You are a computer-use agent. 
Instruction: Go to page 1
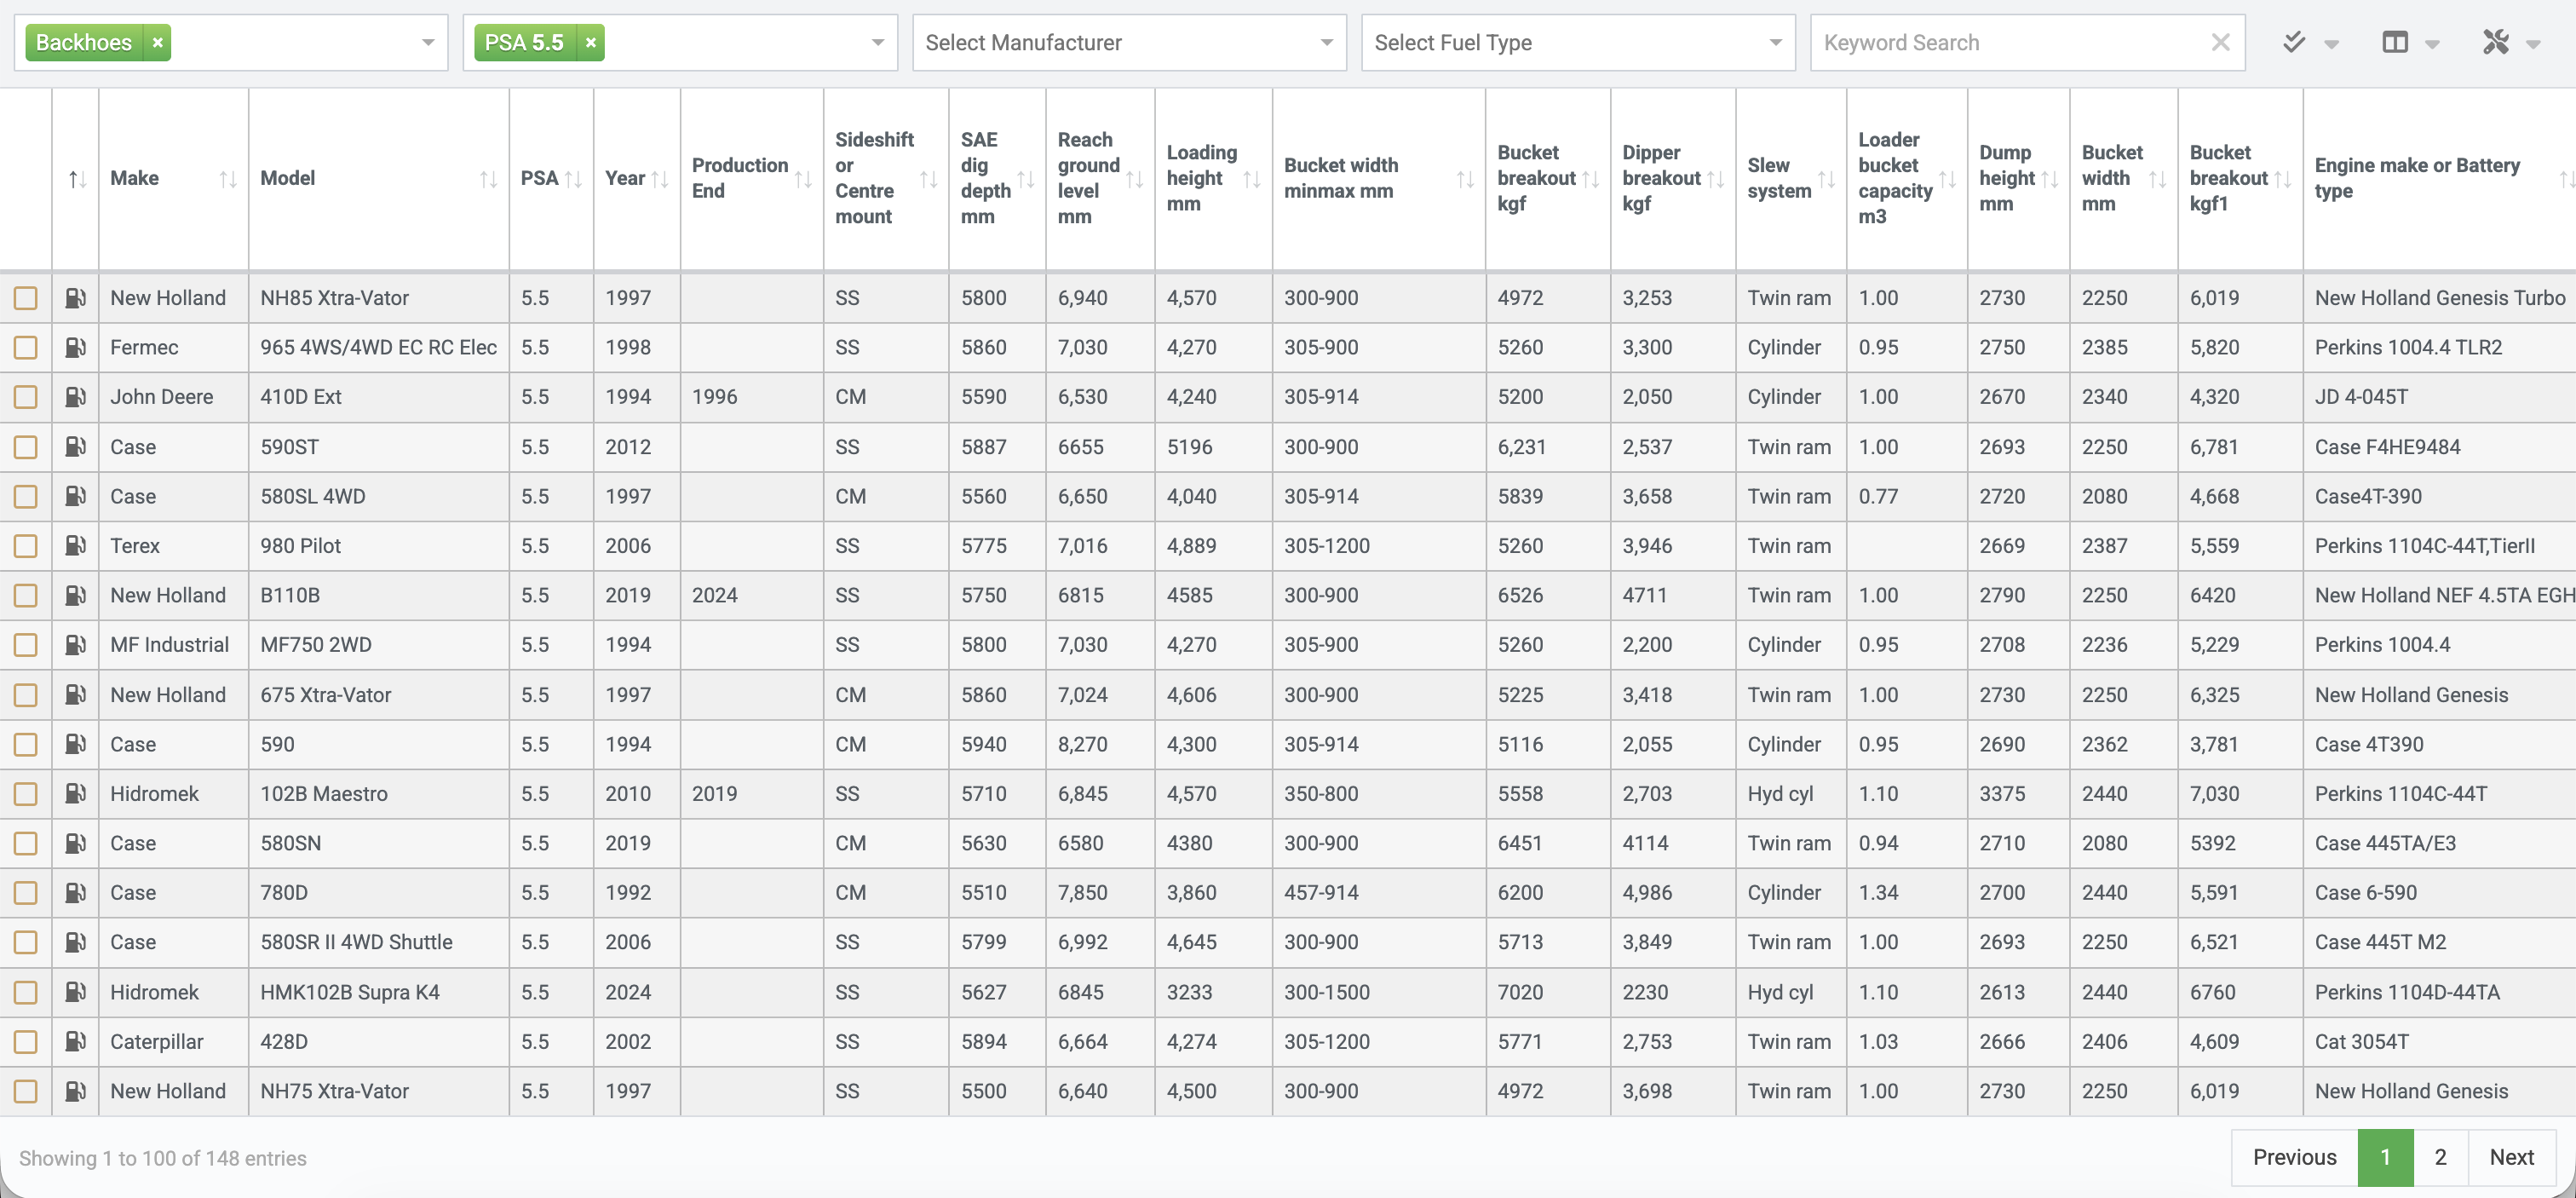[2385, 1157]
